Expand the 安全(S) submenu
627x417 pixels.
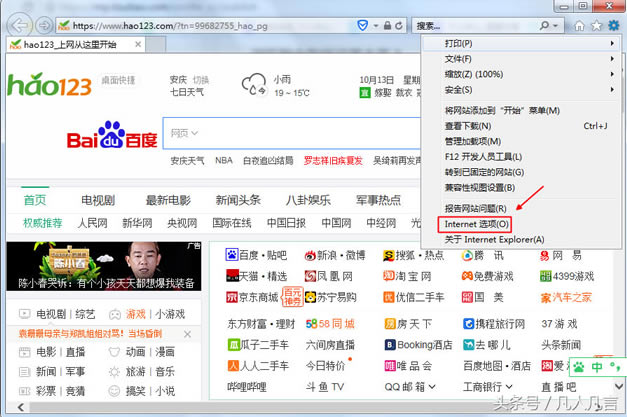tap(521, 90)
